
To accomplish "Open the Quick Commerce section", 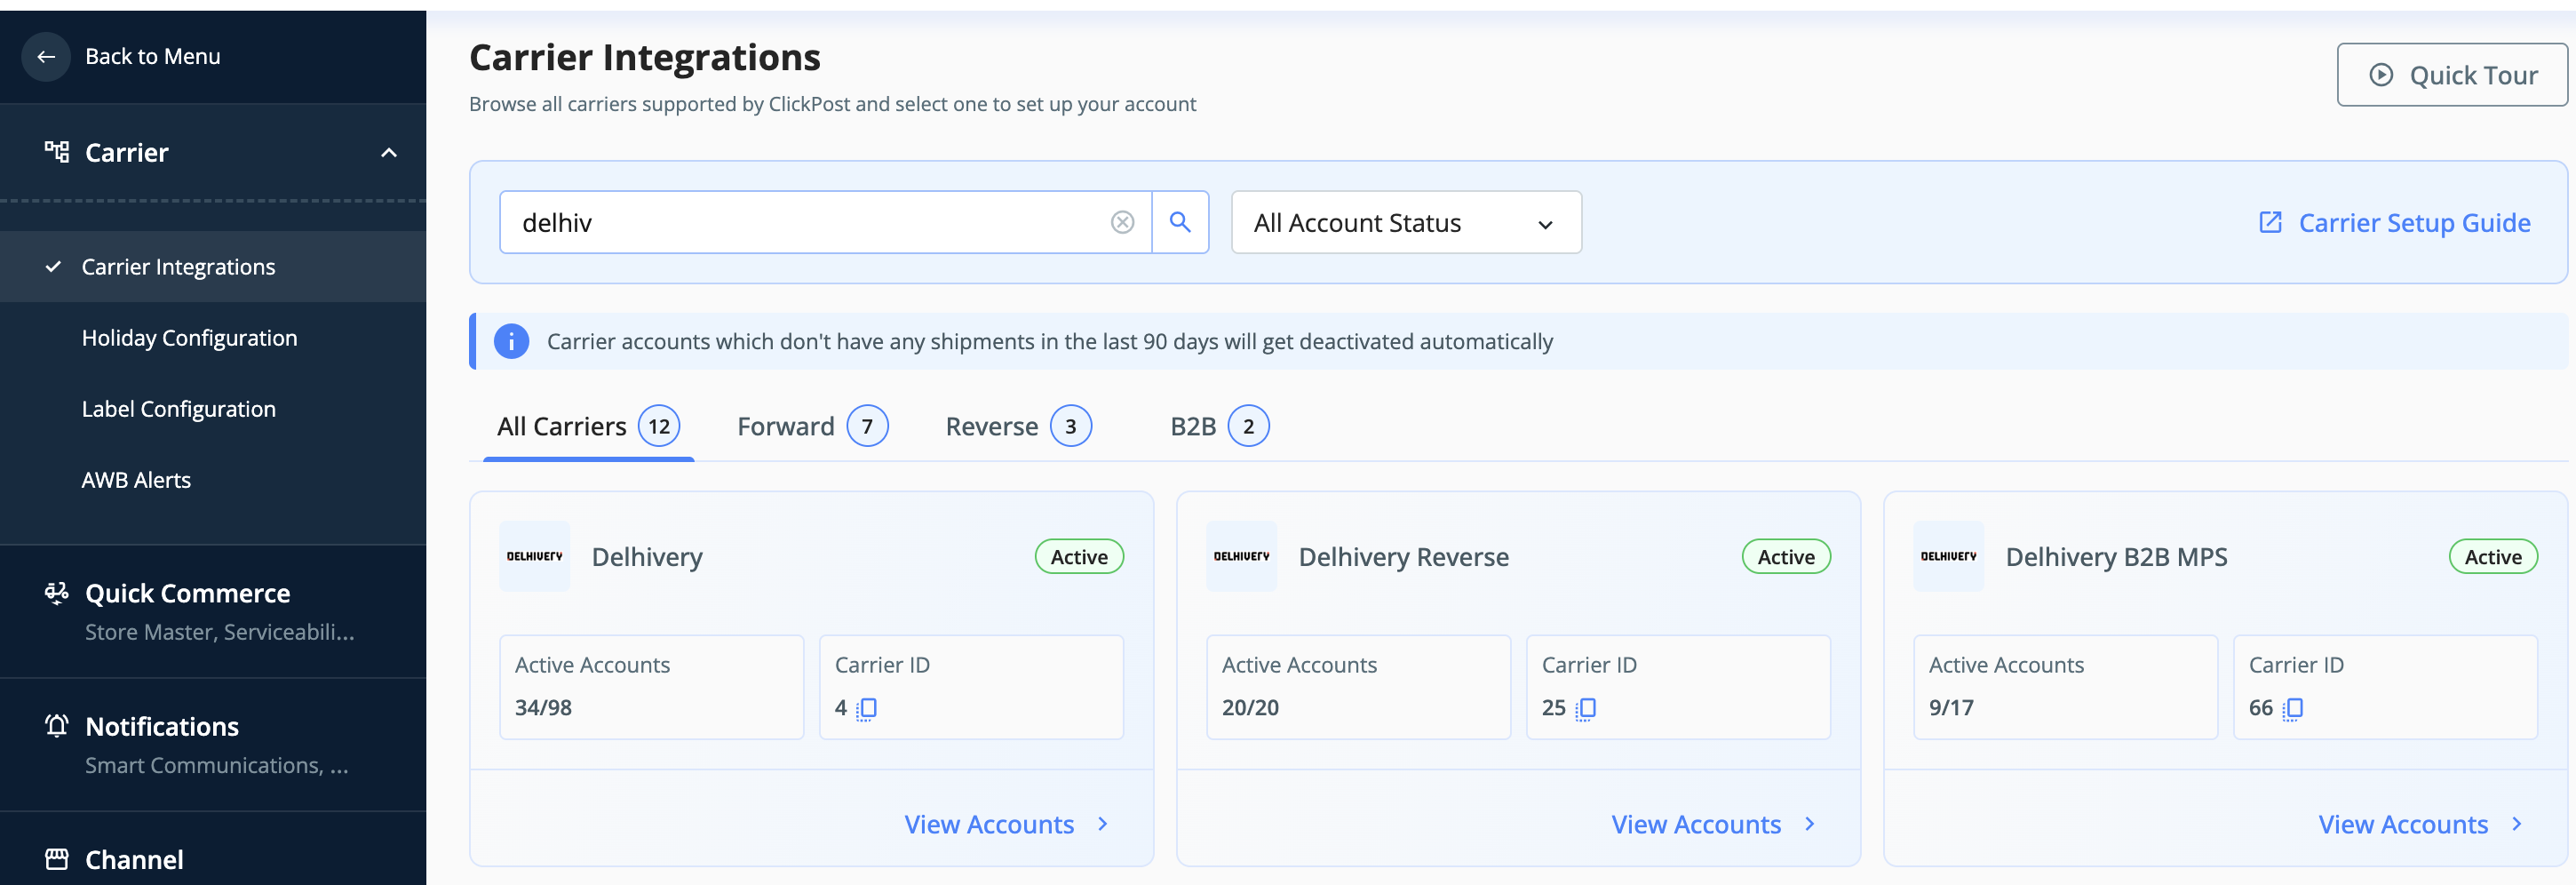I will (213, 611).
